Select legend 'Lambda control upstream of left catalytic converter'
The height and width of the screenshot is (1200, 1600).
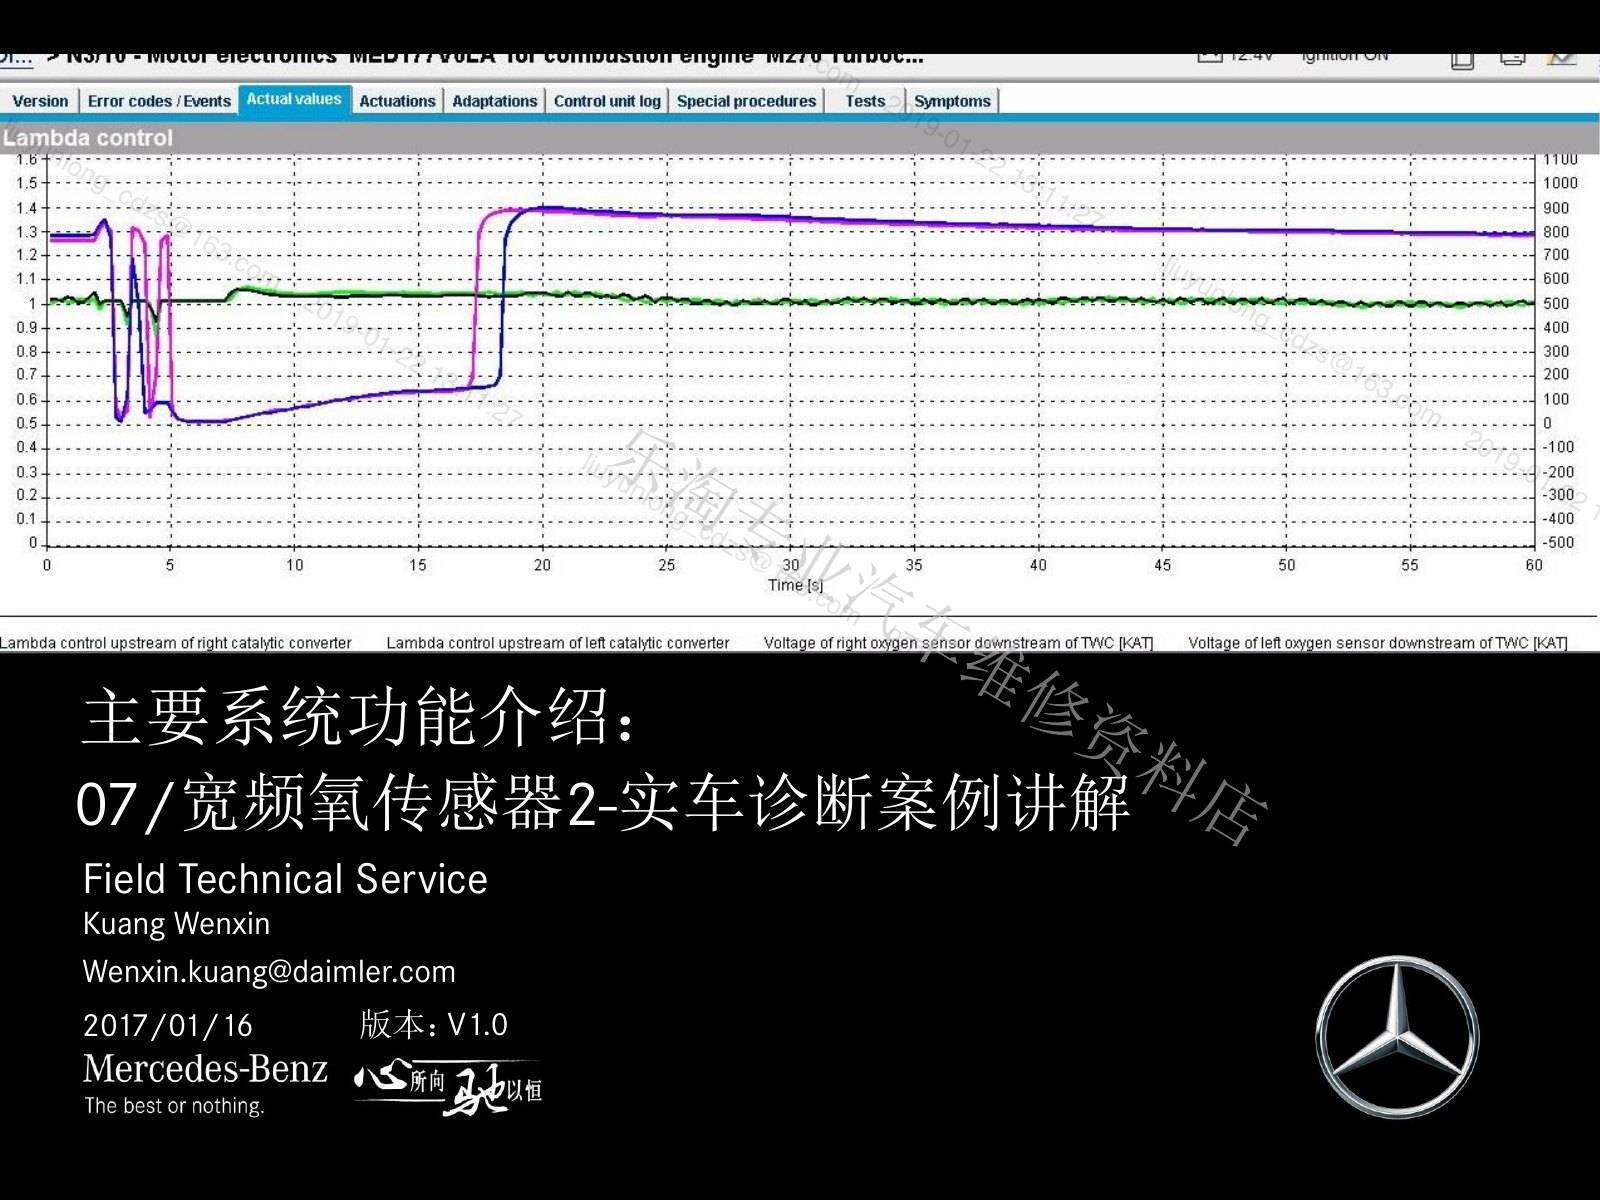[558, 643]
